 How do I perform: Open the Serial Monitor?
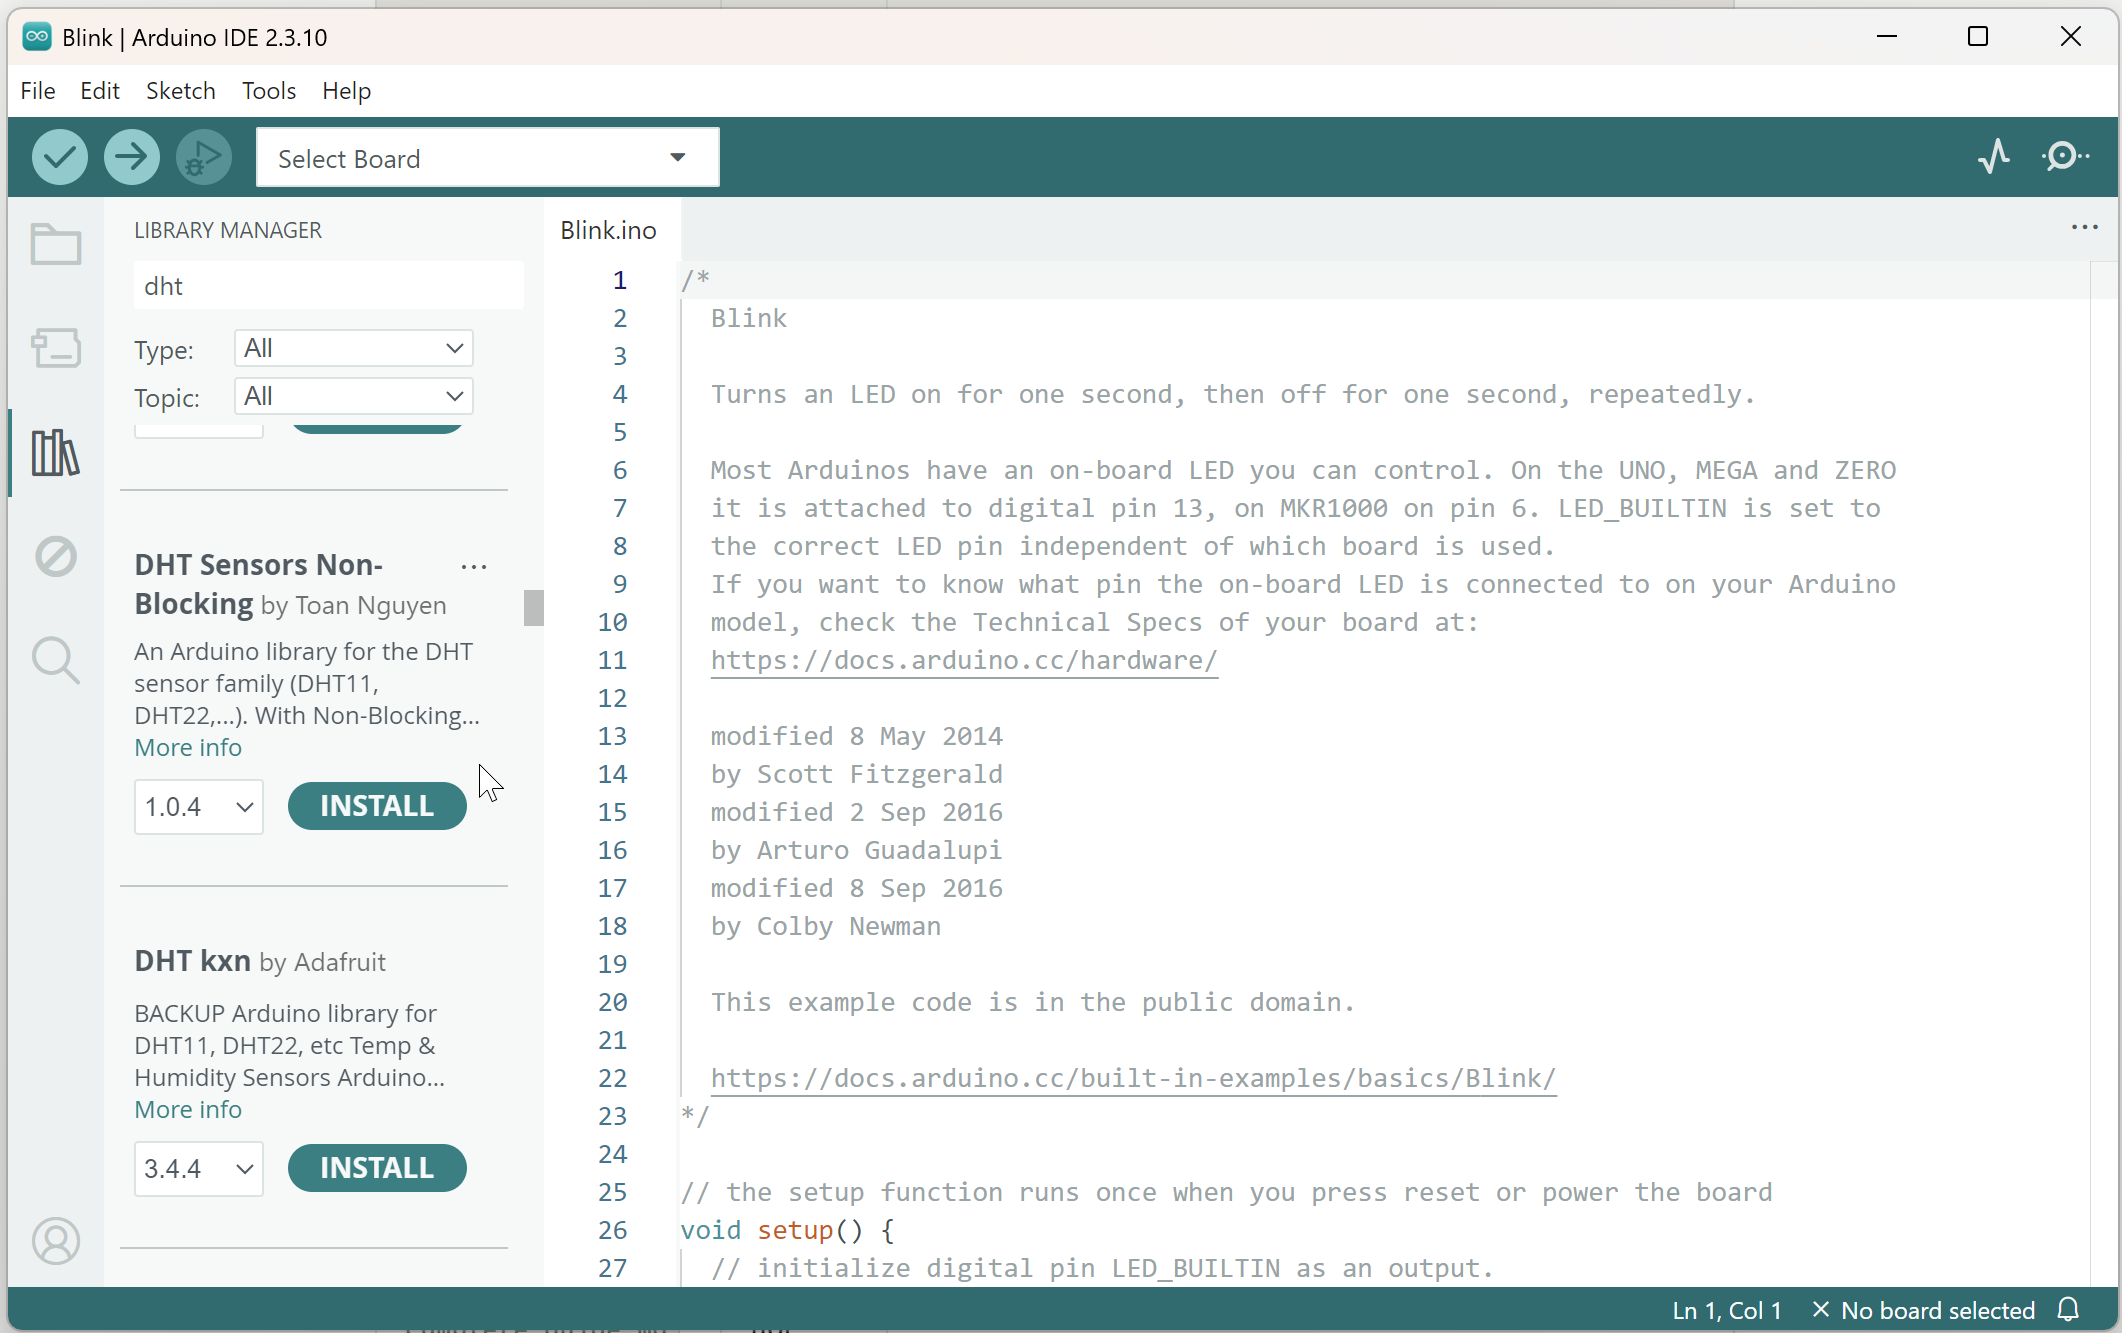[2064, 156]
